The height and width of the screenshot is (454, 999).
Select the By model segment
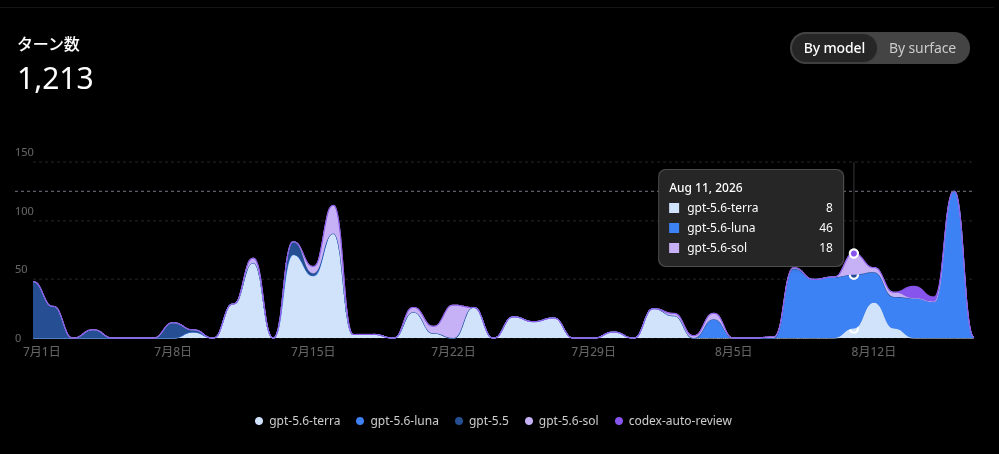[834, 48]
